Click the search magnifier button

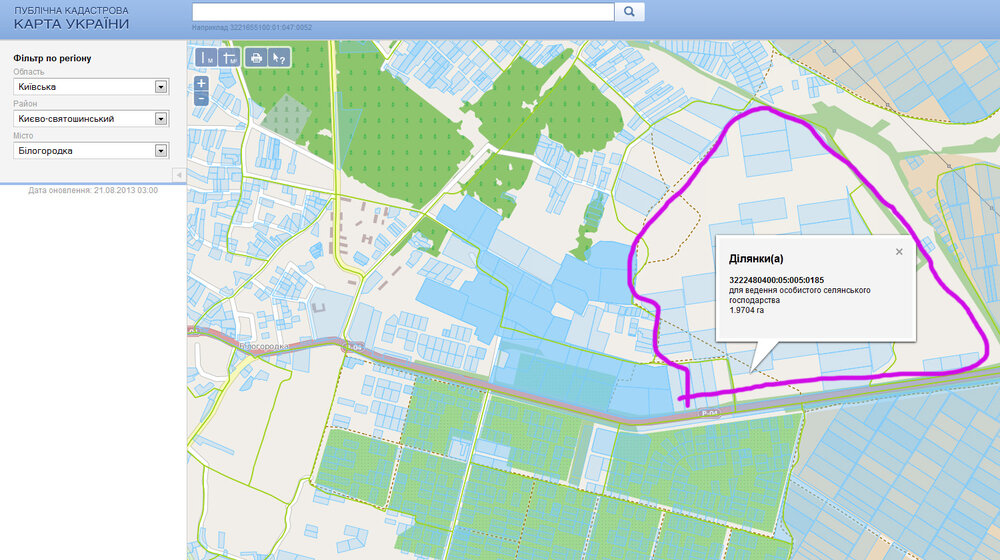coord(629,11)
